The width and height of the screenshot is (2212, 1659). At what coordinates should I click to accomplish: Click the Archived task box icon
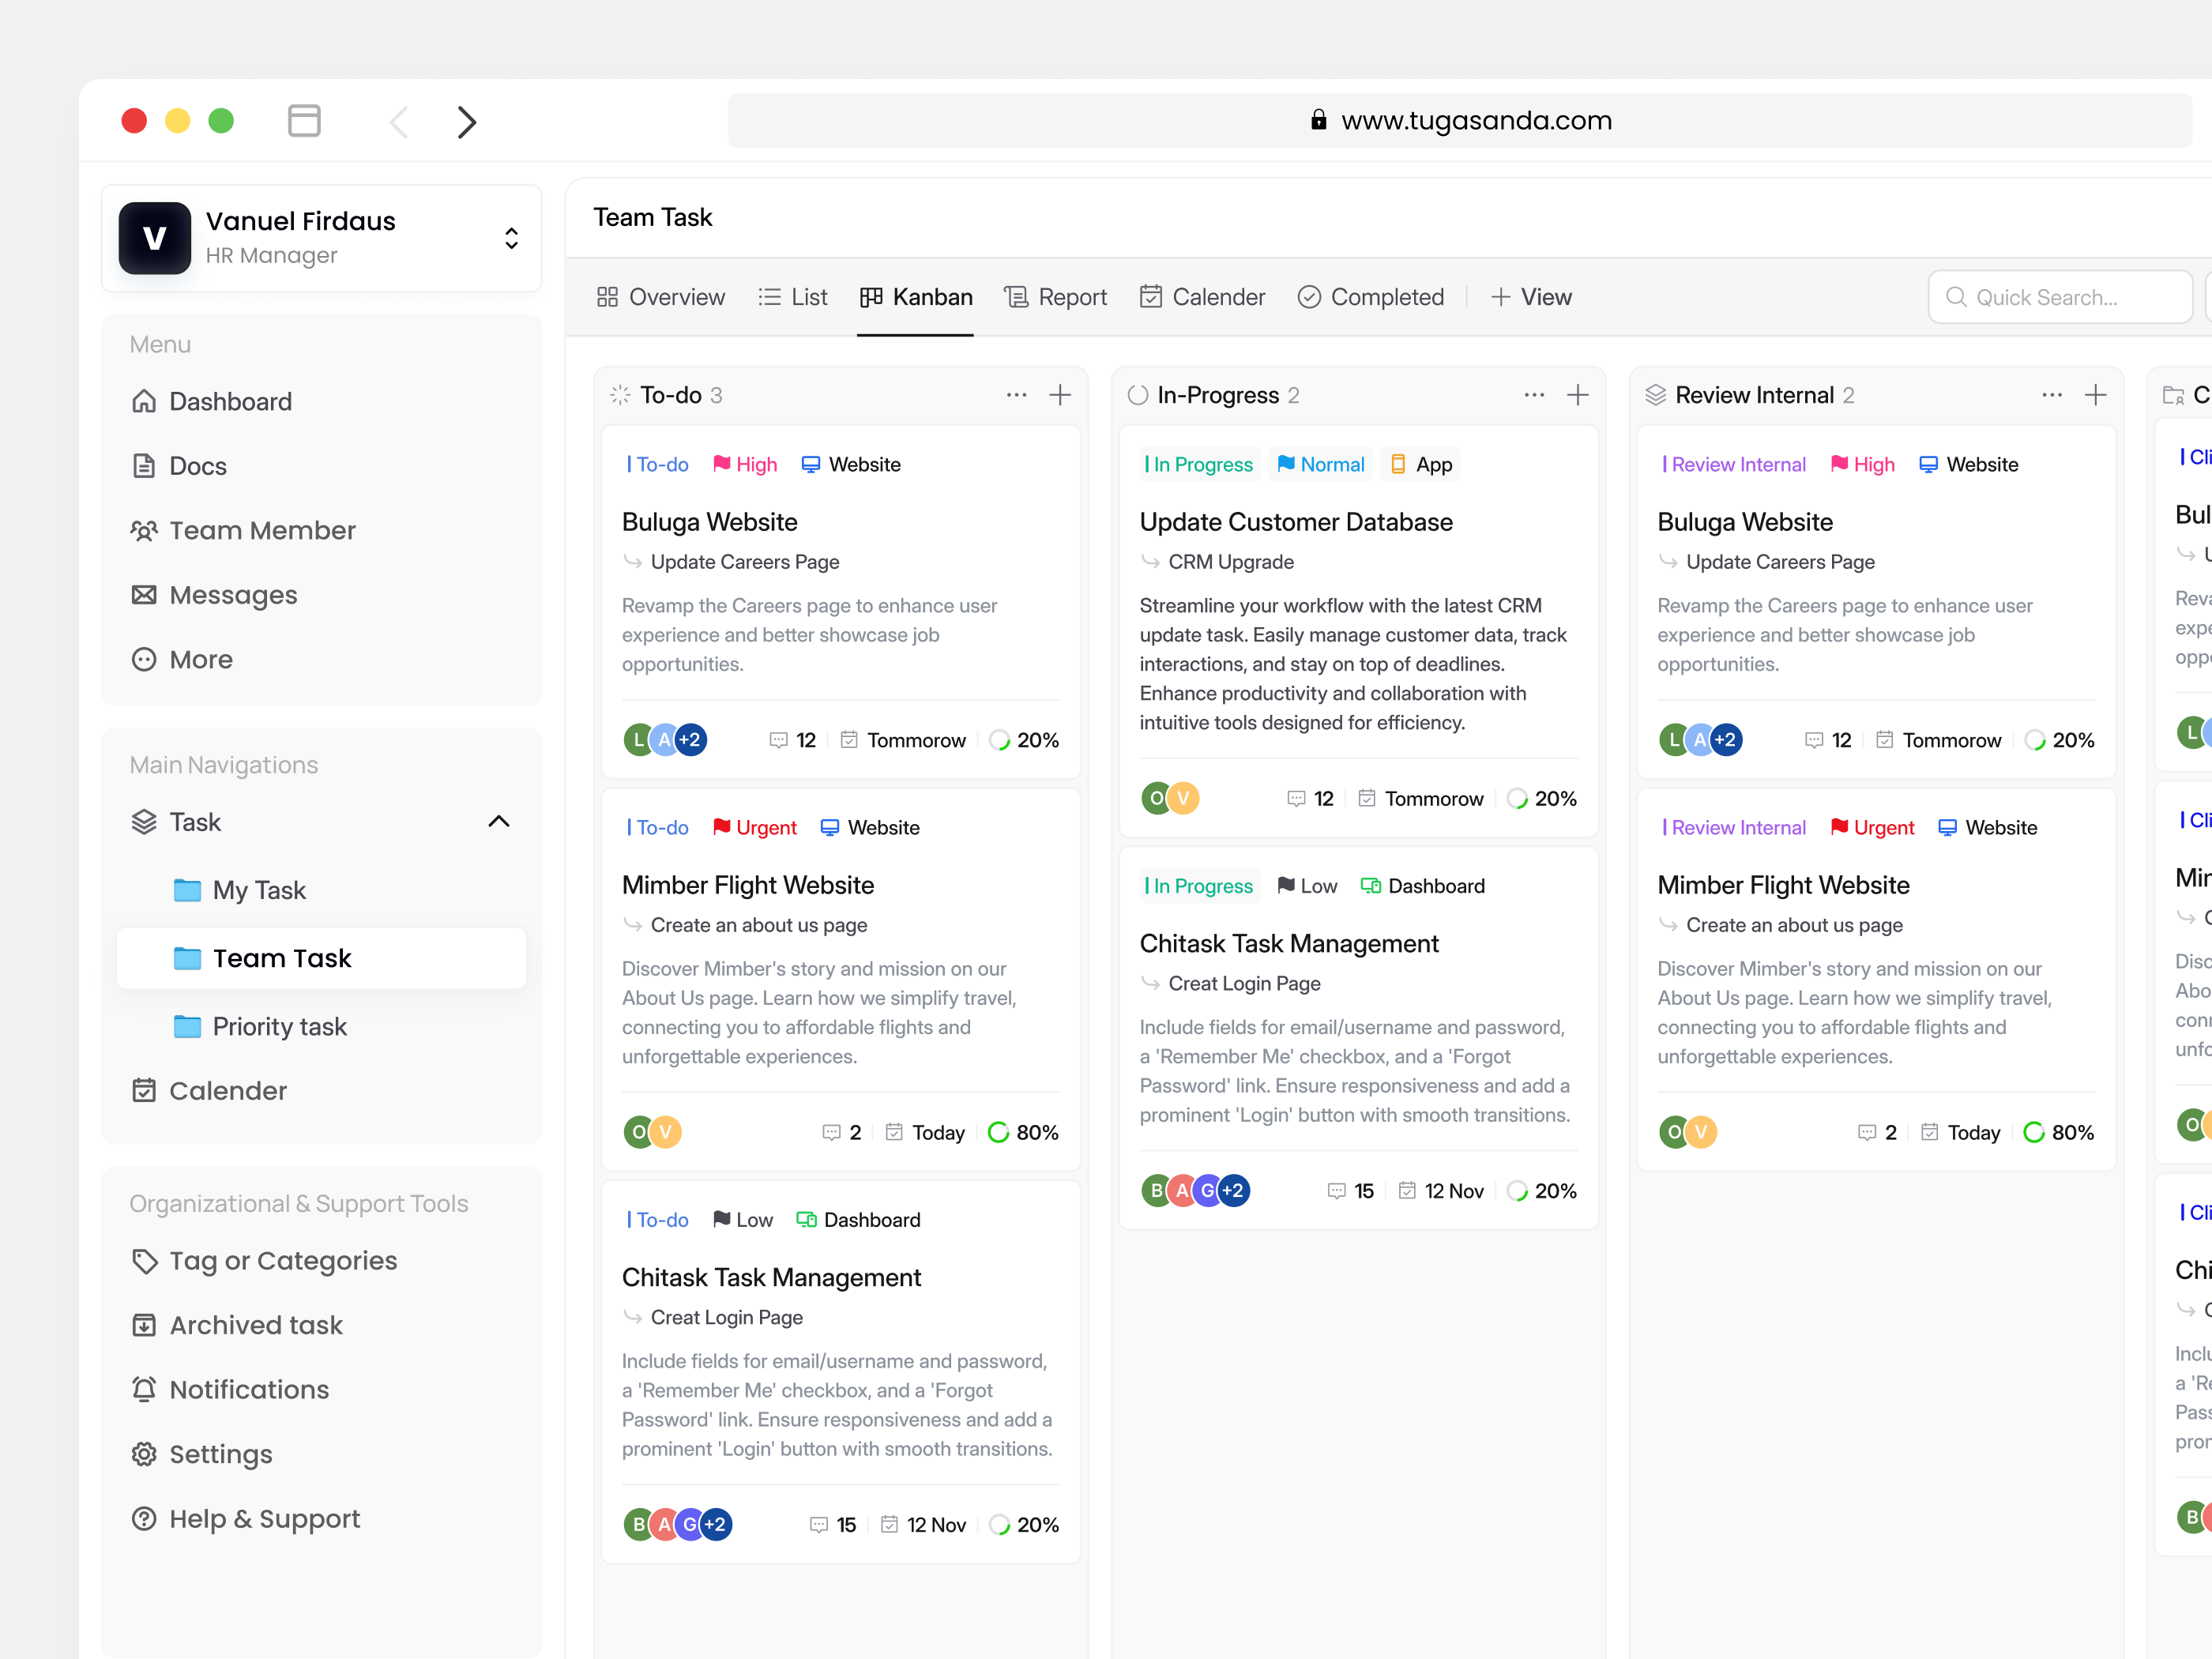coord(145,1324)
